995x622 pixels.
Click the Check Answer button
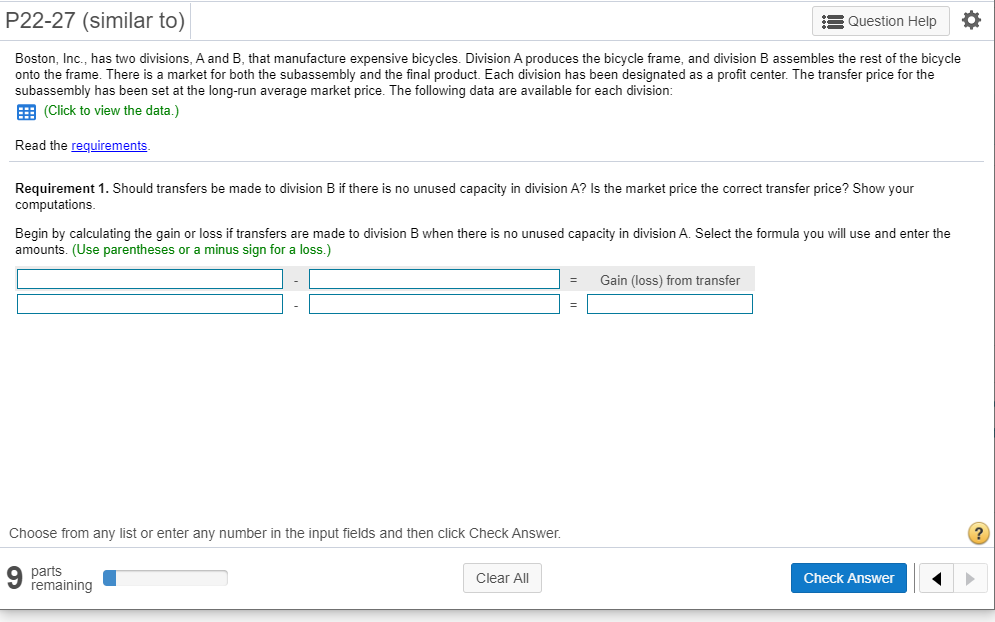click(848, 578)
